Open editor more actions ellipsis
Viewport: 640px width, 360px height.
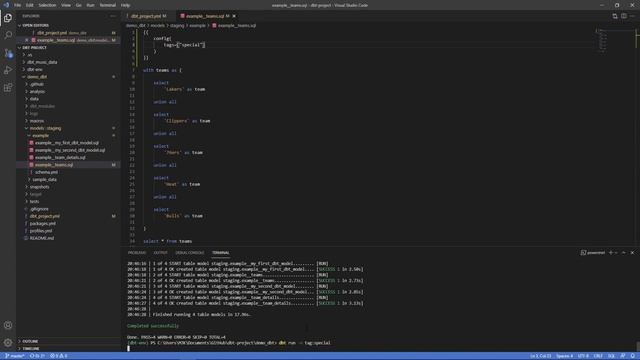632,16
